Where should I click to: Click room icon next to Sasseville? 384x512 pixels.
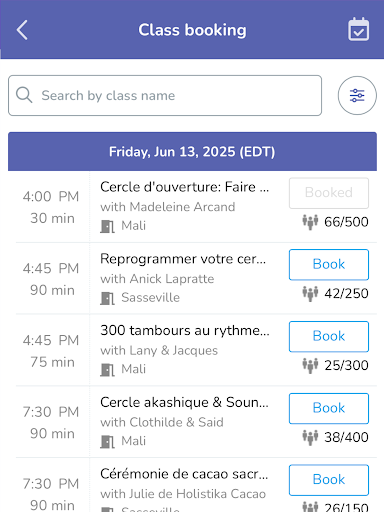(x=107, y=298)
